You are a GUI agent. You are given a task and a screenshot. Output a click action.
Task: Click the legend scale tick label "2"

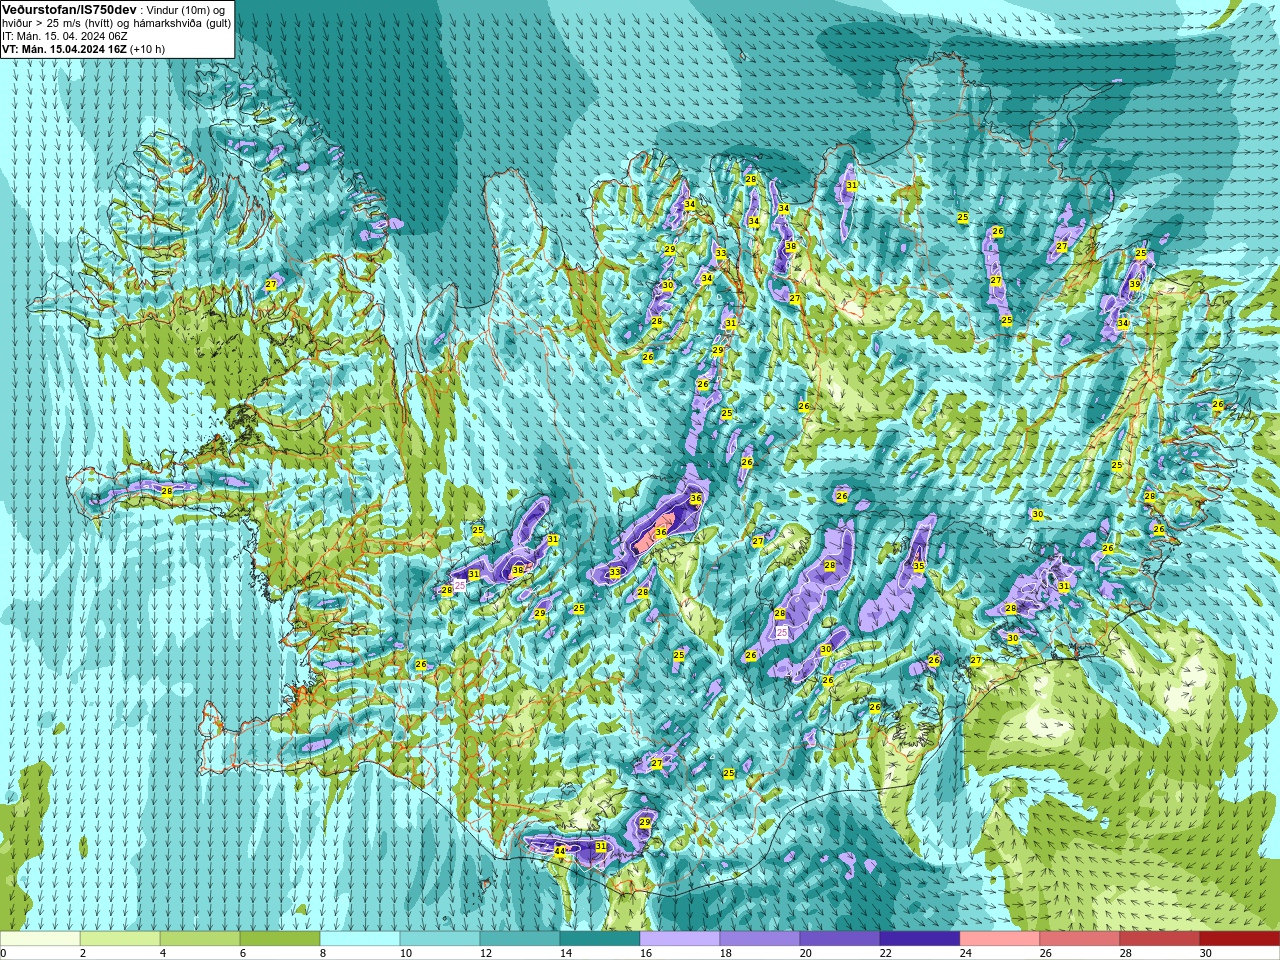83,953
